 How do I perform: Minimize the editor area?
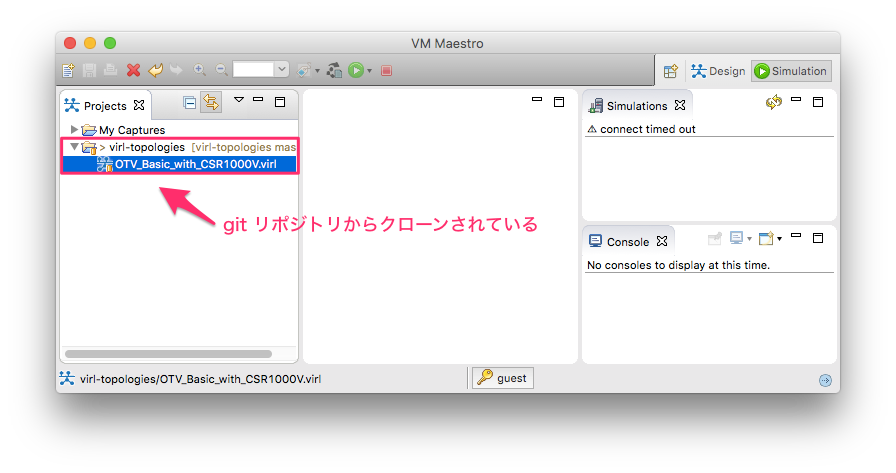click(537, 99)
